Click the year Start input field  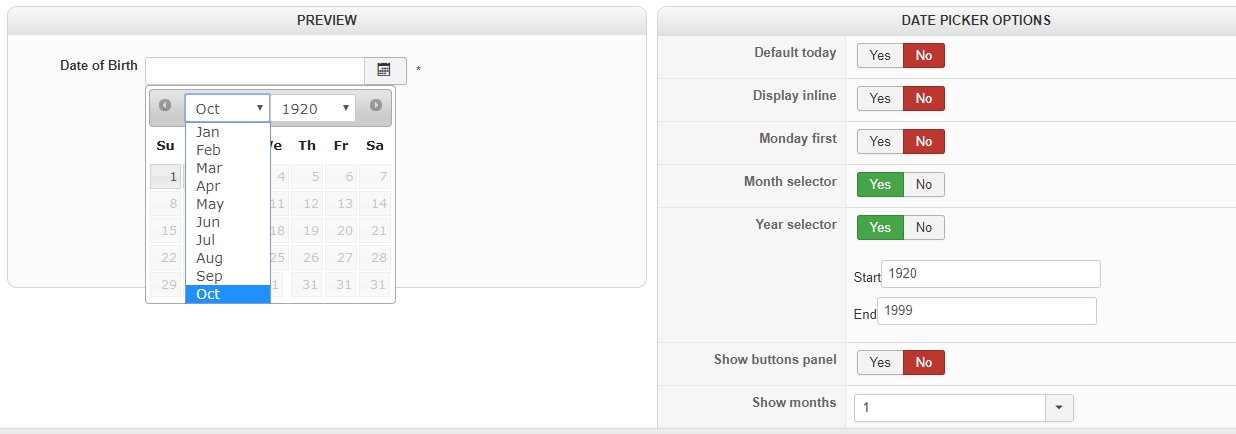pos(990,274)
